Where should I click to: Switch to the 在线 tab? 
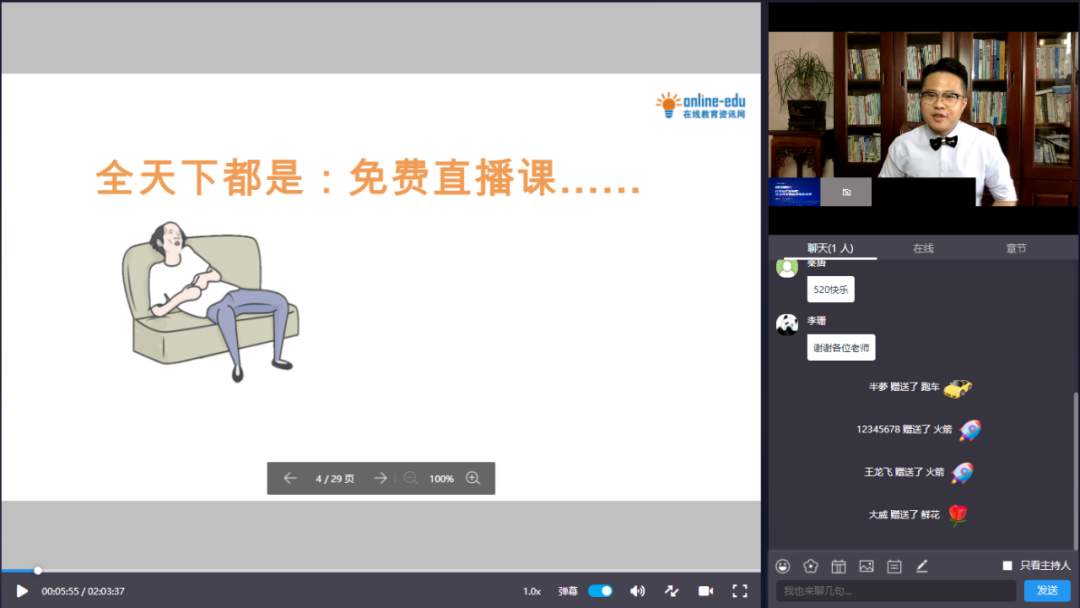click(x=923, y=248)
